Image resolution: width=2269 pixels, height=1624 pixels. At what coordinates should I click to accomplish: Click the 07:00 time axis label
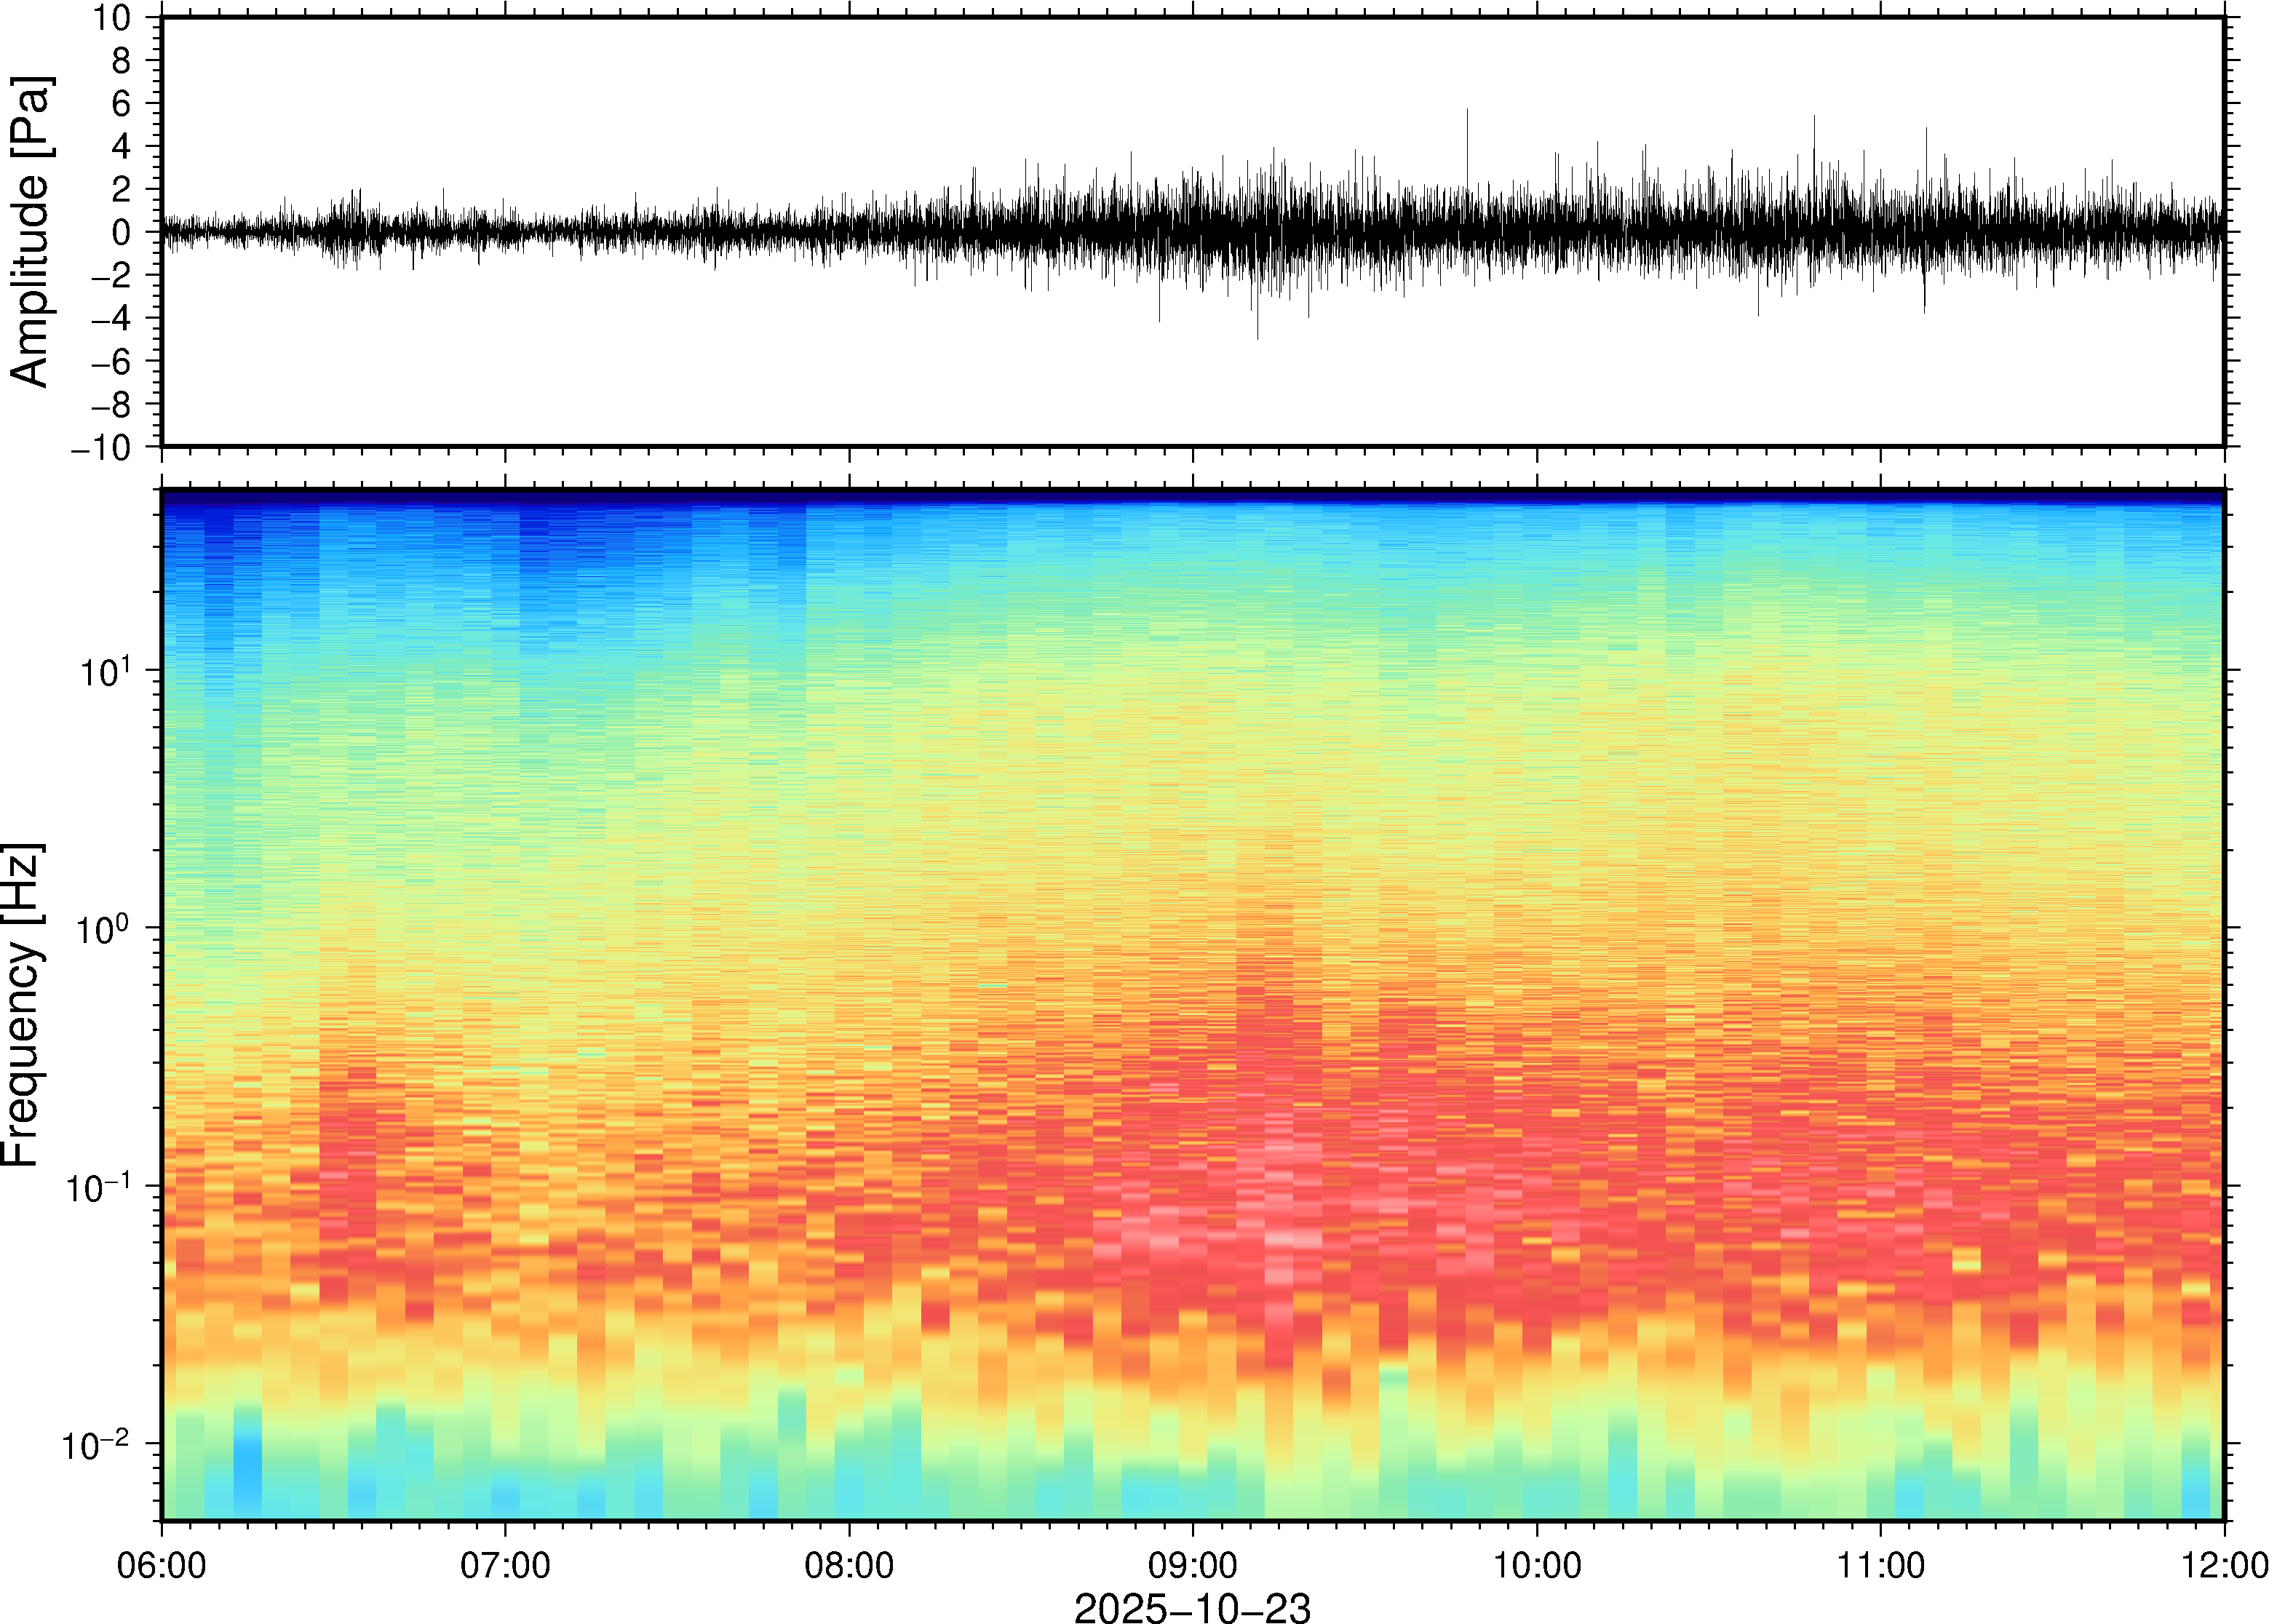click(x=505, y=1564)
